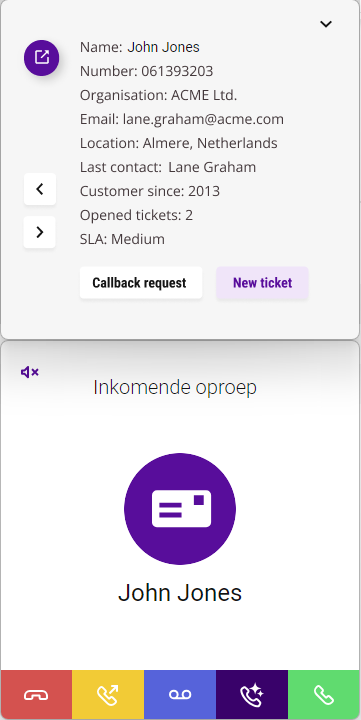
Task: Click the caller name John Jones below avatar
Action: tap(180, 593)
